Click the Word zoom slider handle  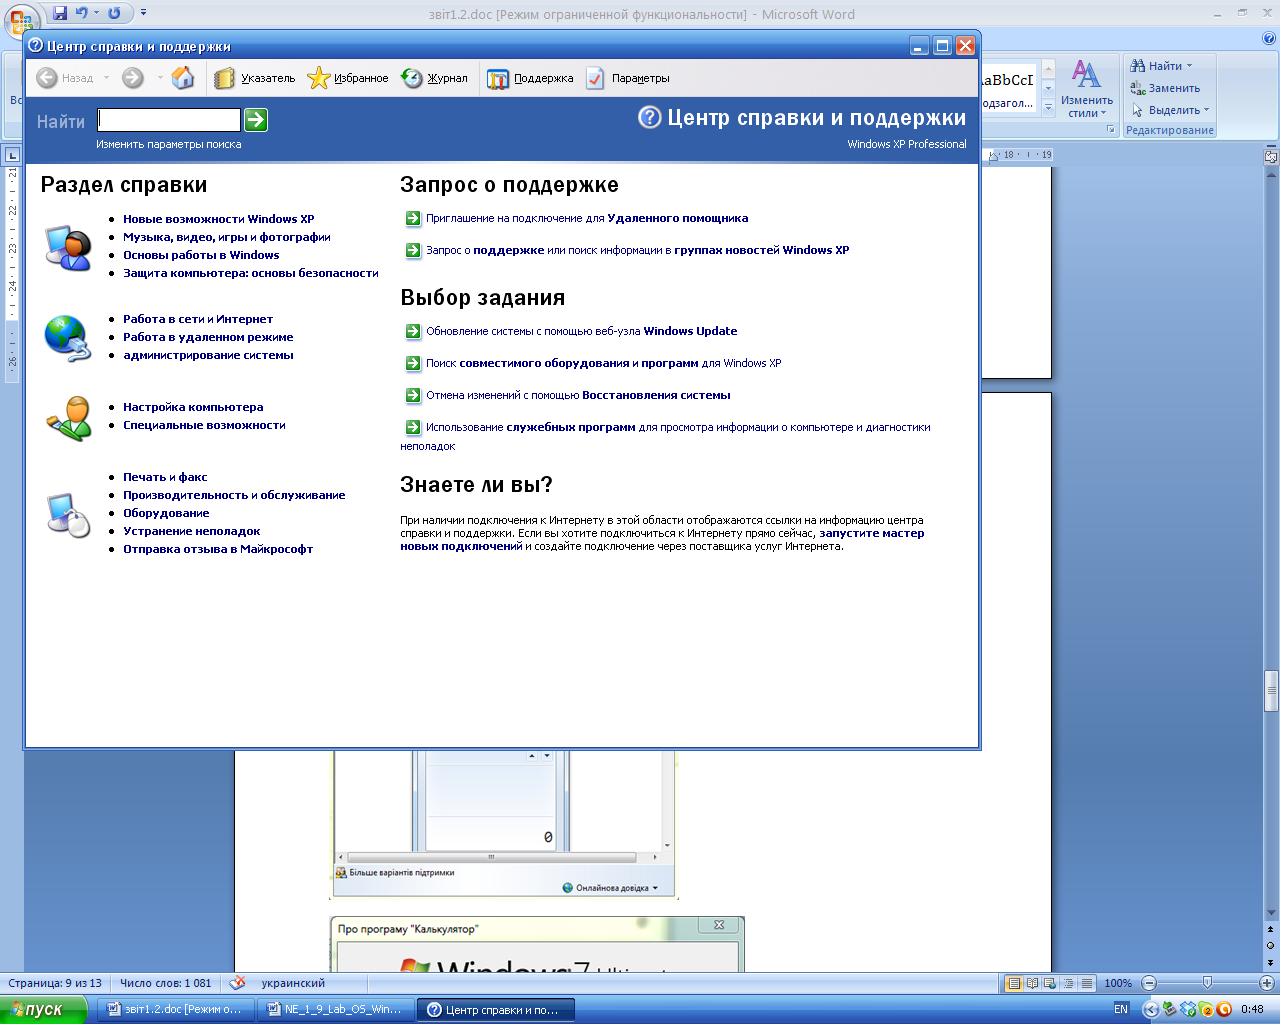[x=1207, y=983]
